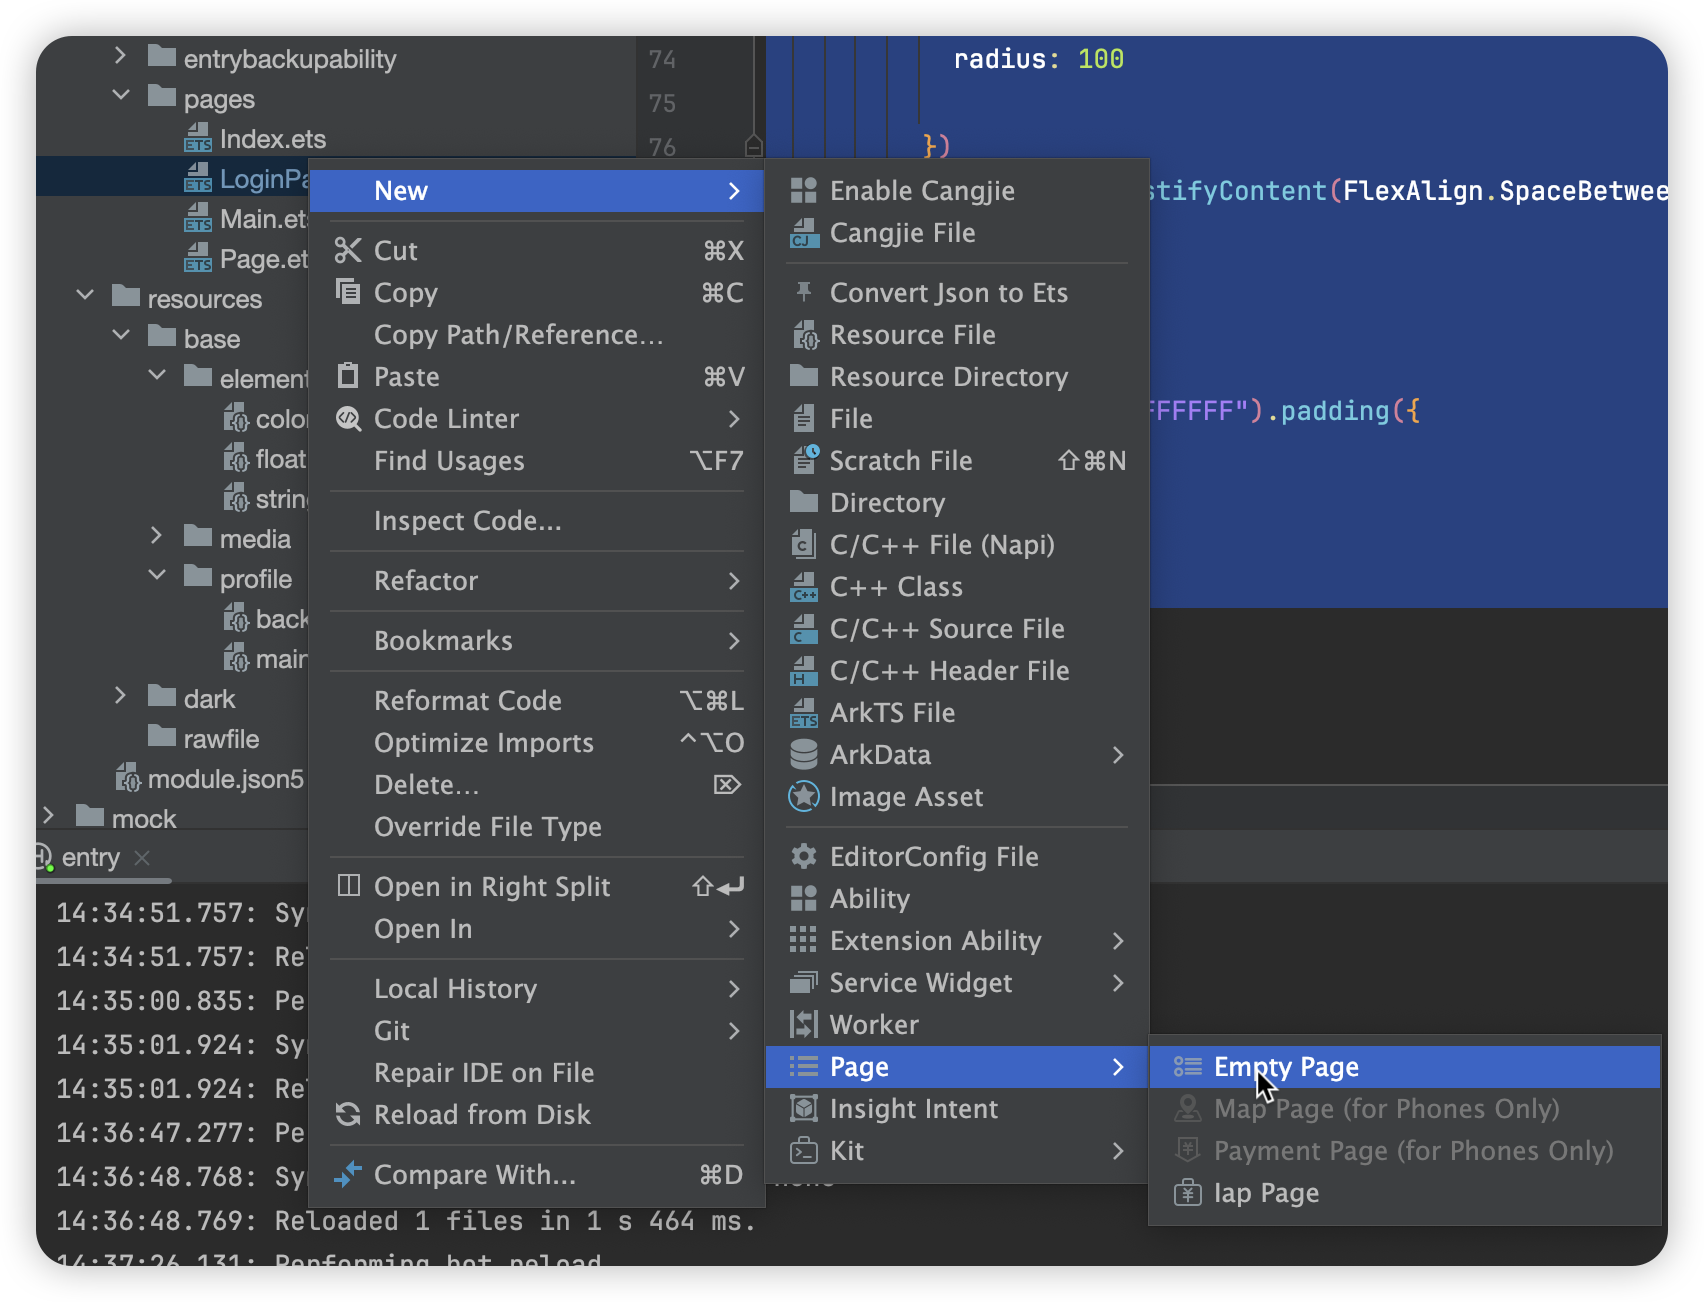Click the EditorConfig File gear icon
This screenshot has height=1302, width=1704.
click(804, 857)
